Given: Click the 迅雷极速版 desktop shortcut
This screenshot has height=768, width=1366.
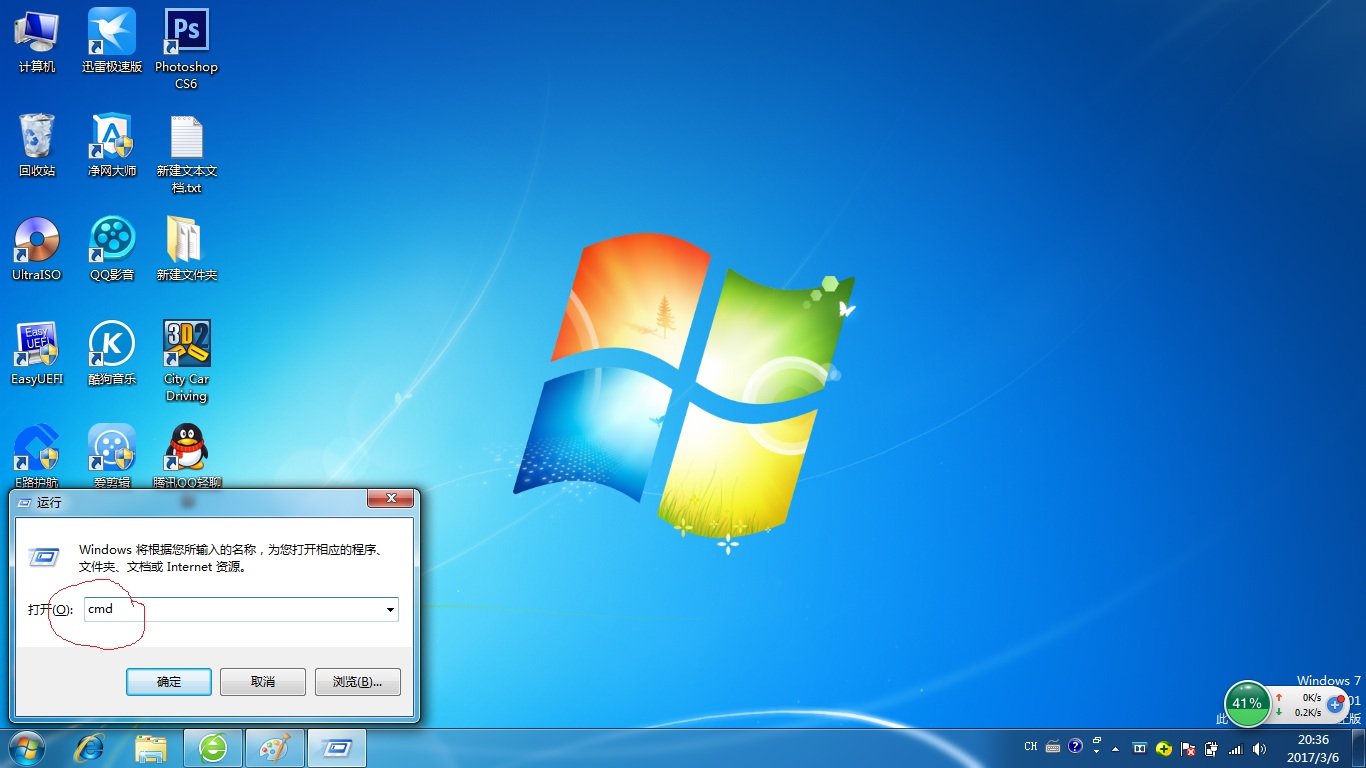Looking at the screenshot, I should coord(112,34).
